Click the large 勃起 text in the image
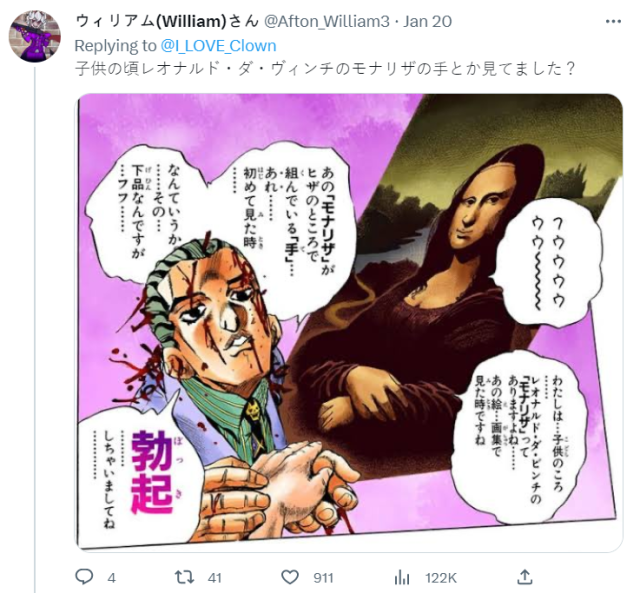The height and width of the screenshot is (593, 640). pos(151,473)
